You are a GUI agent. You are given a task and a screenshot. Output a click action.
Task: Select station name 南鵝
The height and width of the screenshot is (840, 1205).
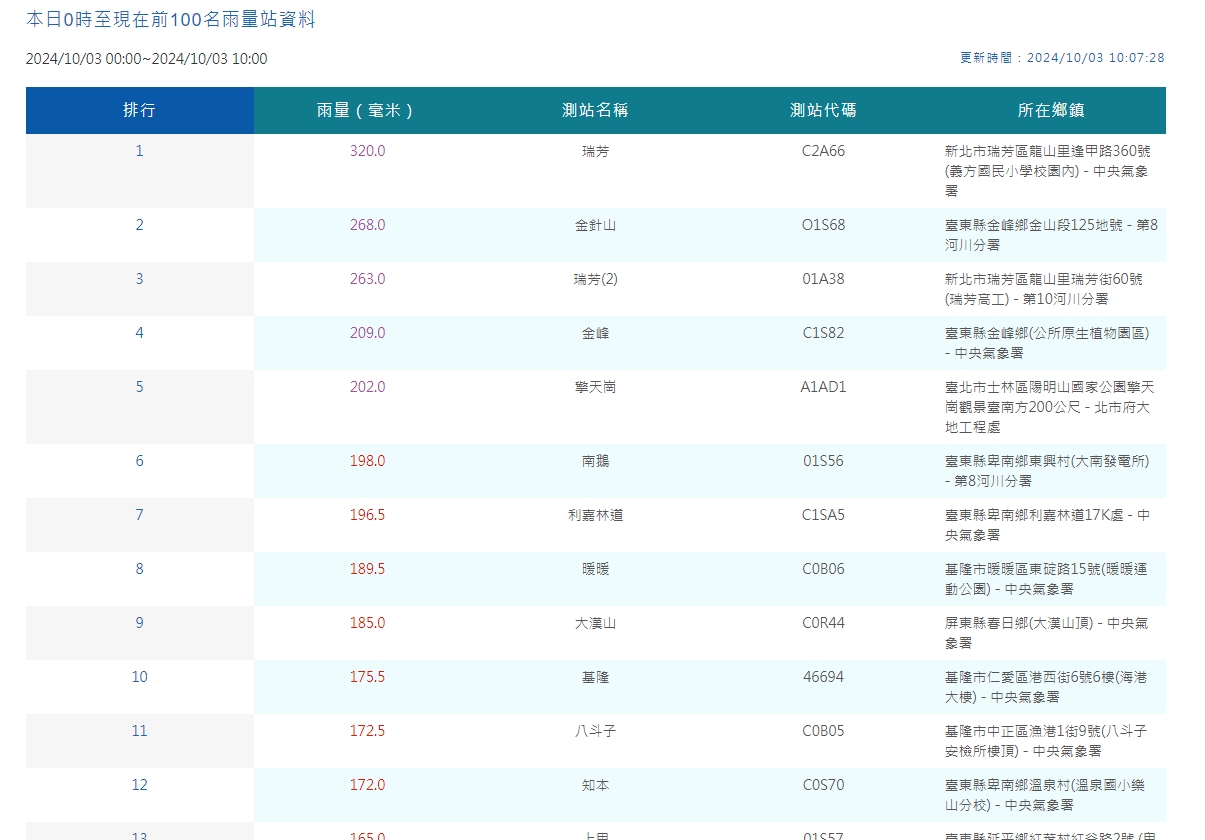595,461
